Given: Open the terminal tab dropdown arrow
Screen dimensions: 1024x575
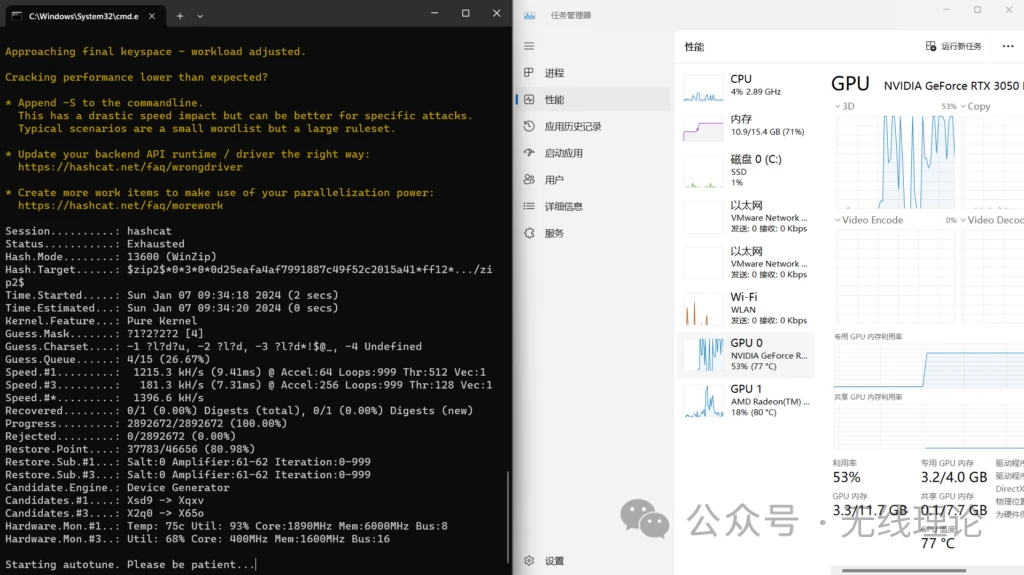Looking at the screenshot, I should [x=200, y=16].
